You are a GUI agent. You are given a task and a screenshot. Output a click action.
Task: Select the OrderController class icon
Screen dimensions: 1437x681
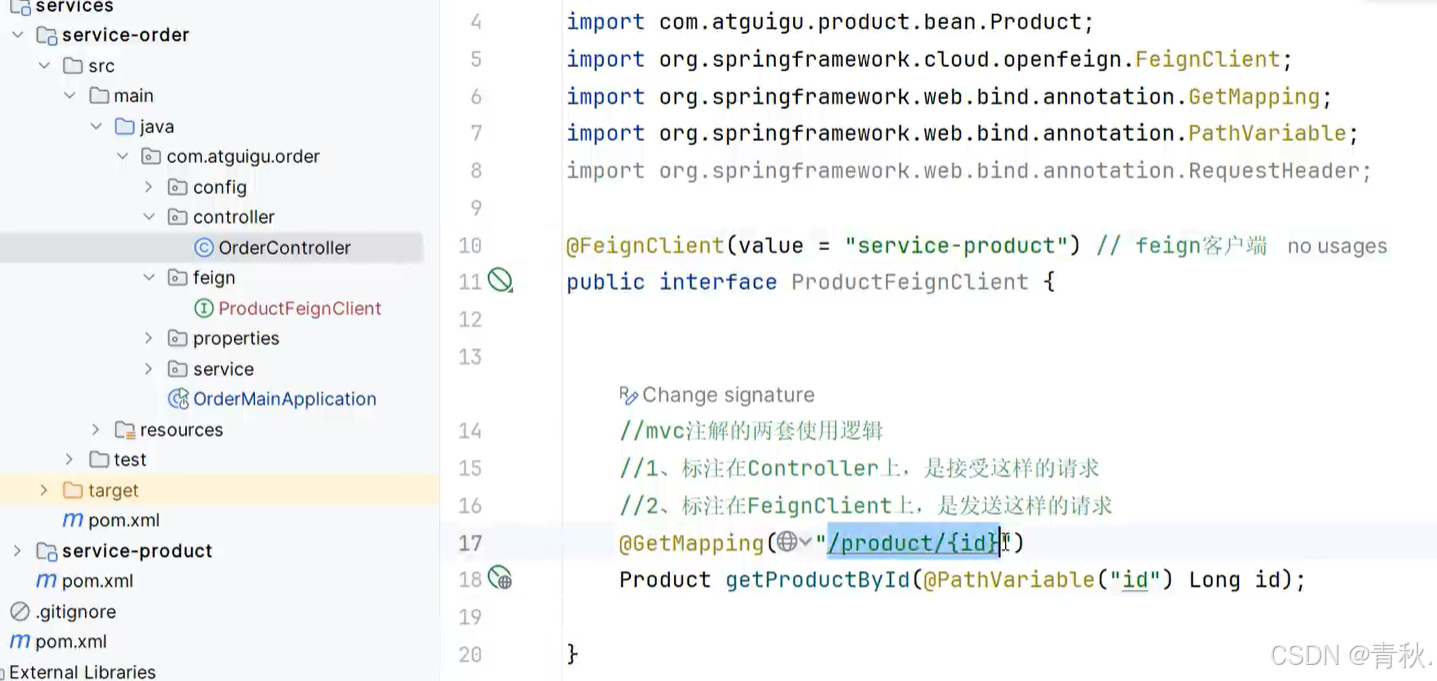click(x=204, y=248)
